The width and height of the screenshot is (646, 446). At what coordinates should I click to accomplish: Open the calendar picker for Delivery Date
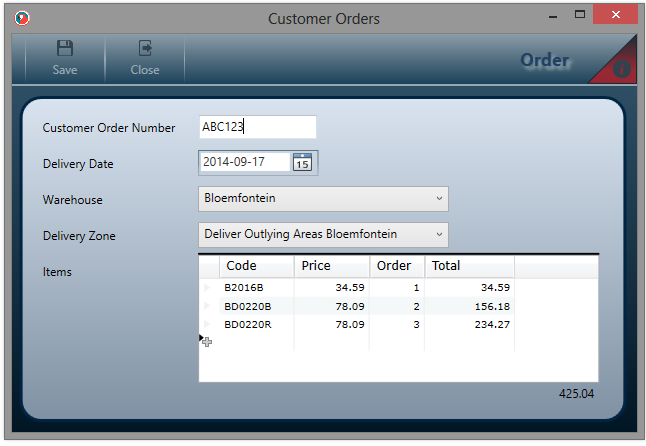coord(302,162)
